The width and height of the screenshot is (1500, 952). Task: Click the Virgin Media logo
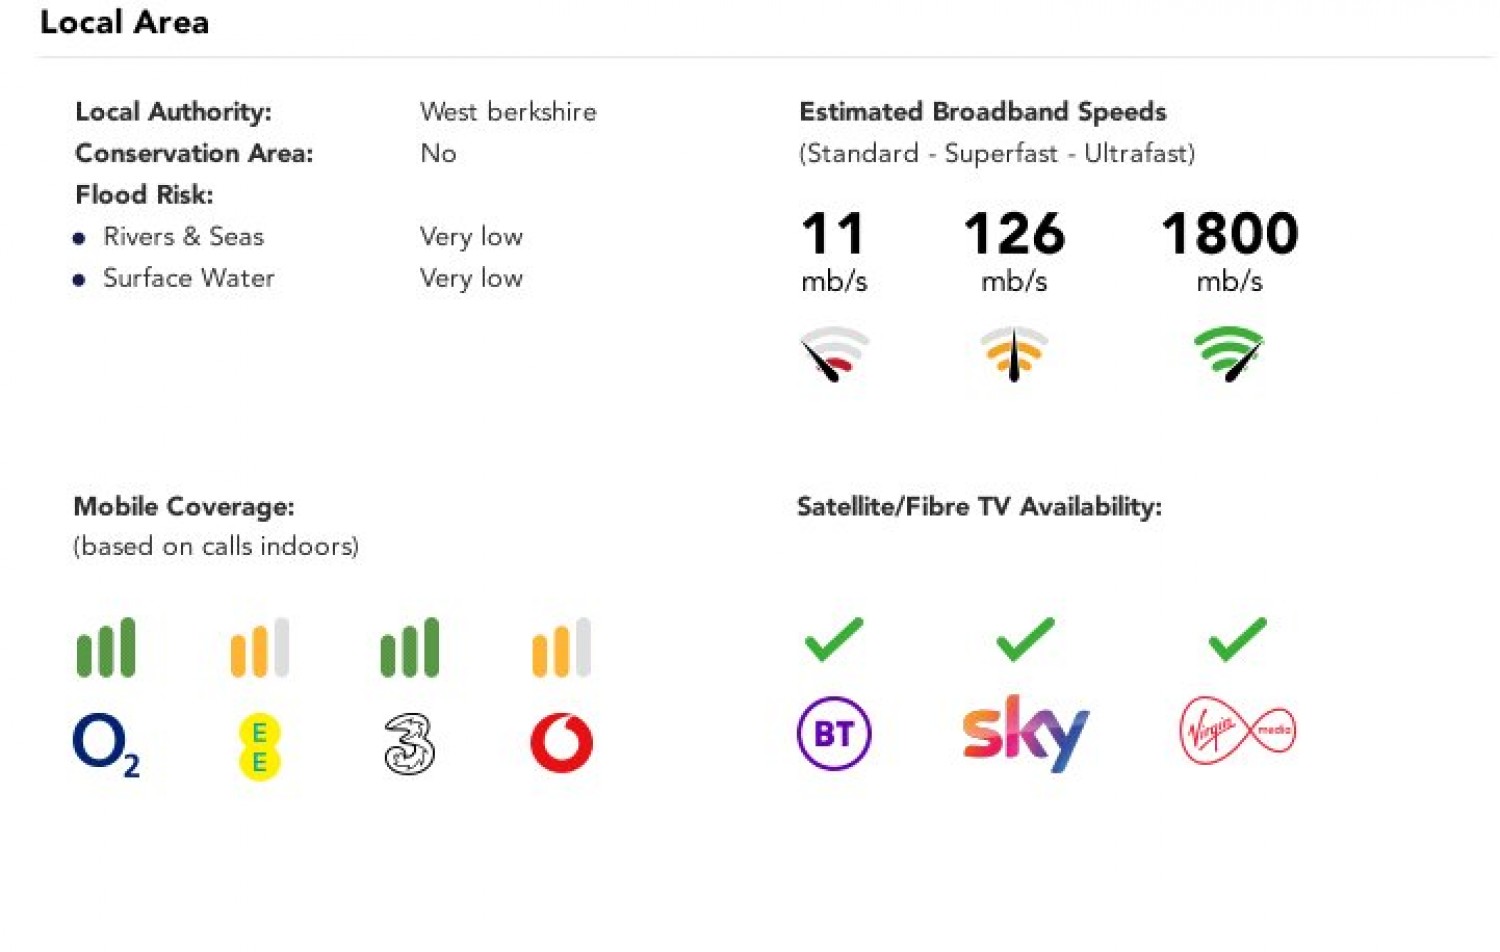[1237, 731]
